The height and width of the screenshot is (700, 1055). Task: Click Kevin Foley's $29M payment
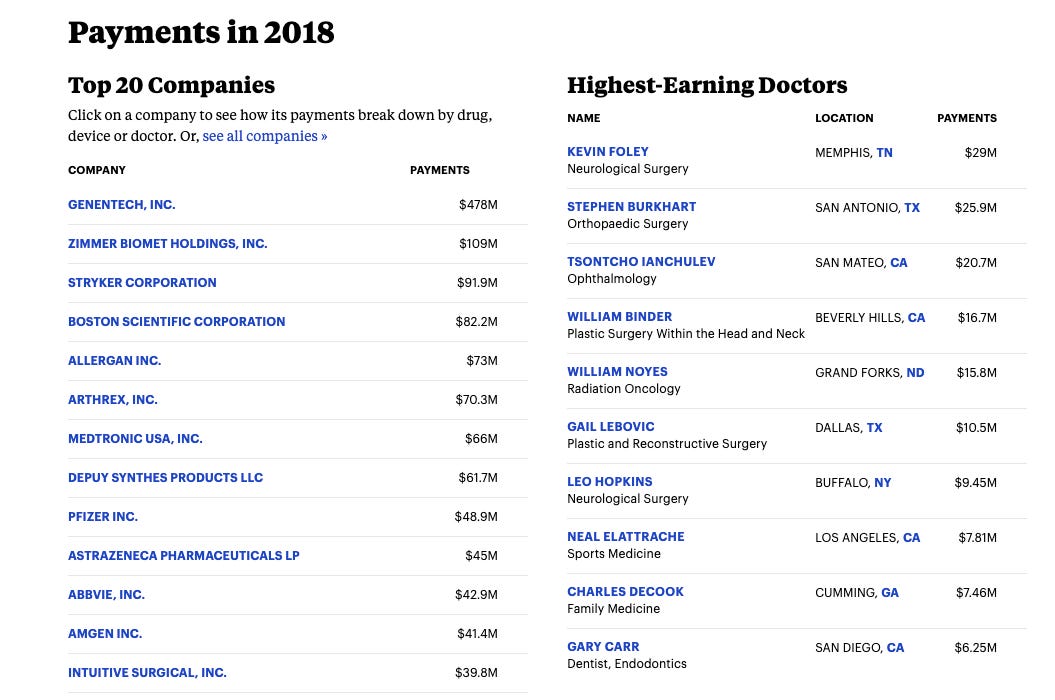click(x=980, y=153)
